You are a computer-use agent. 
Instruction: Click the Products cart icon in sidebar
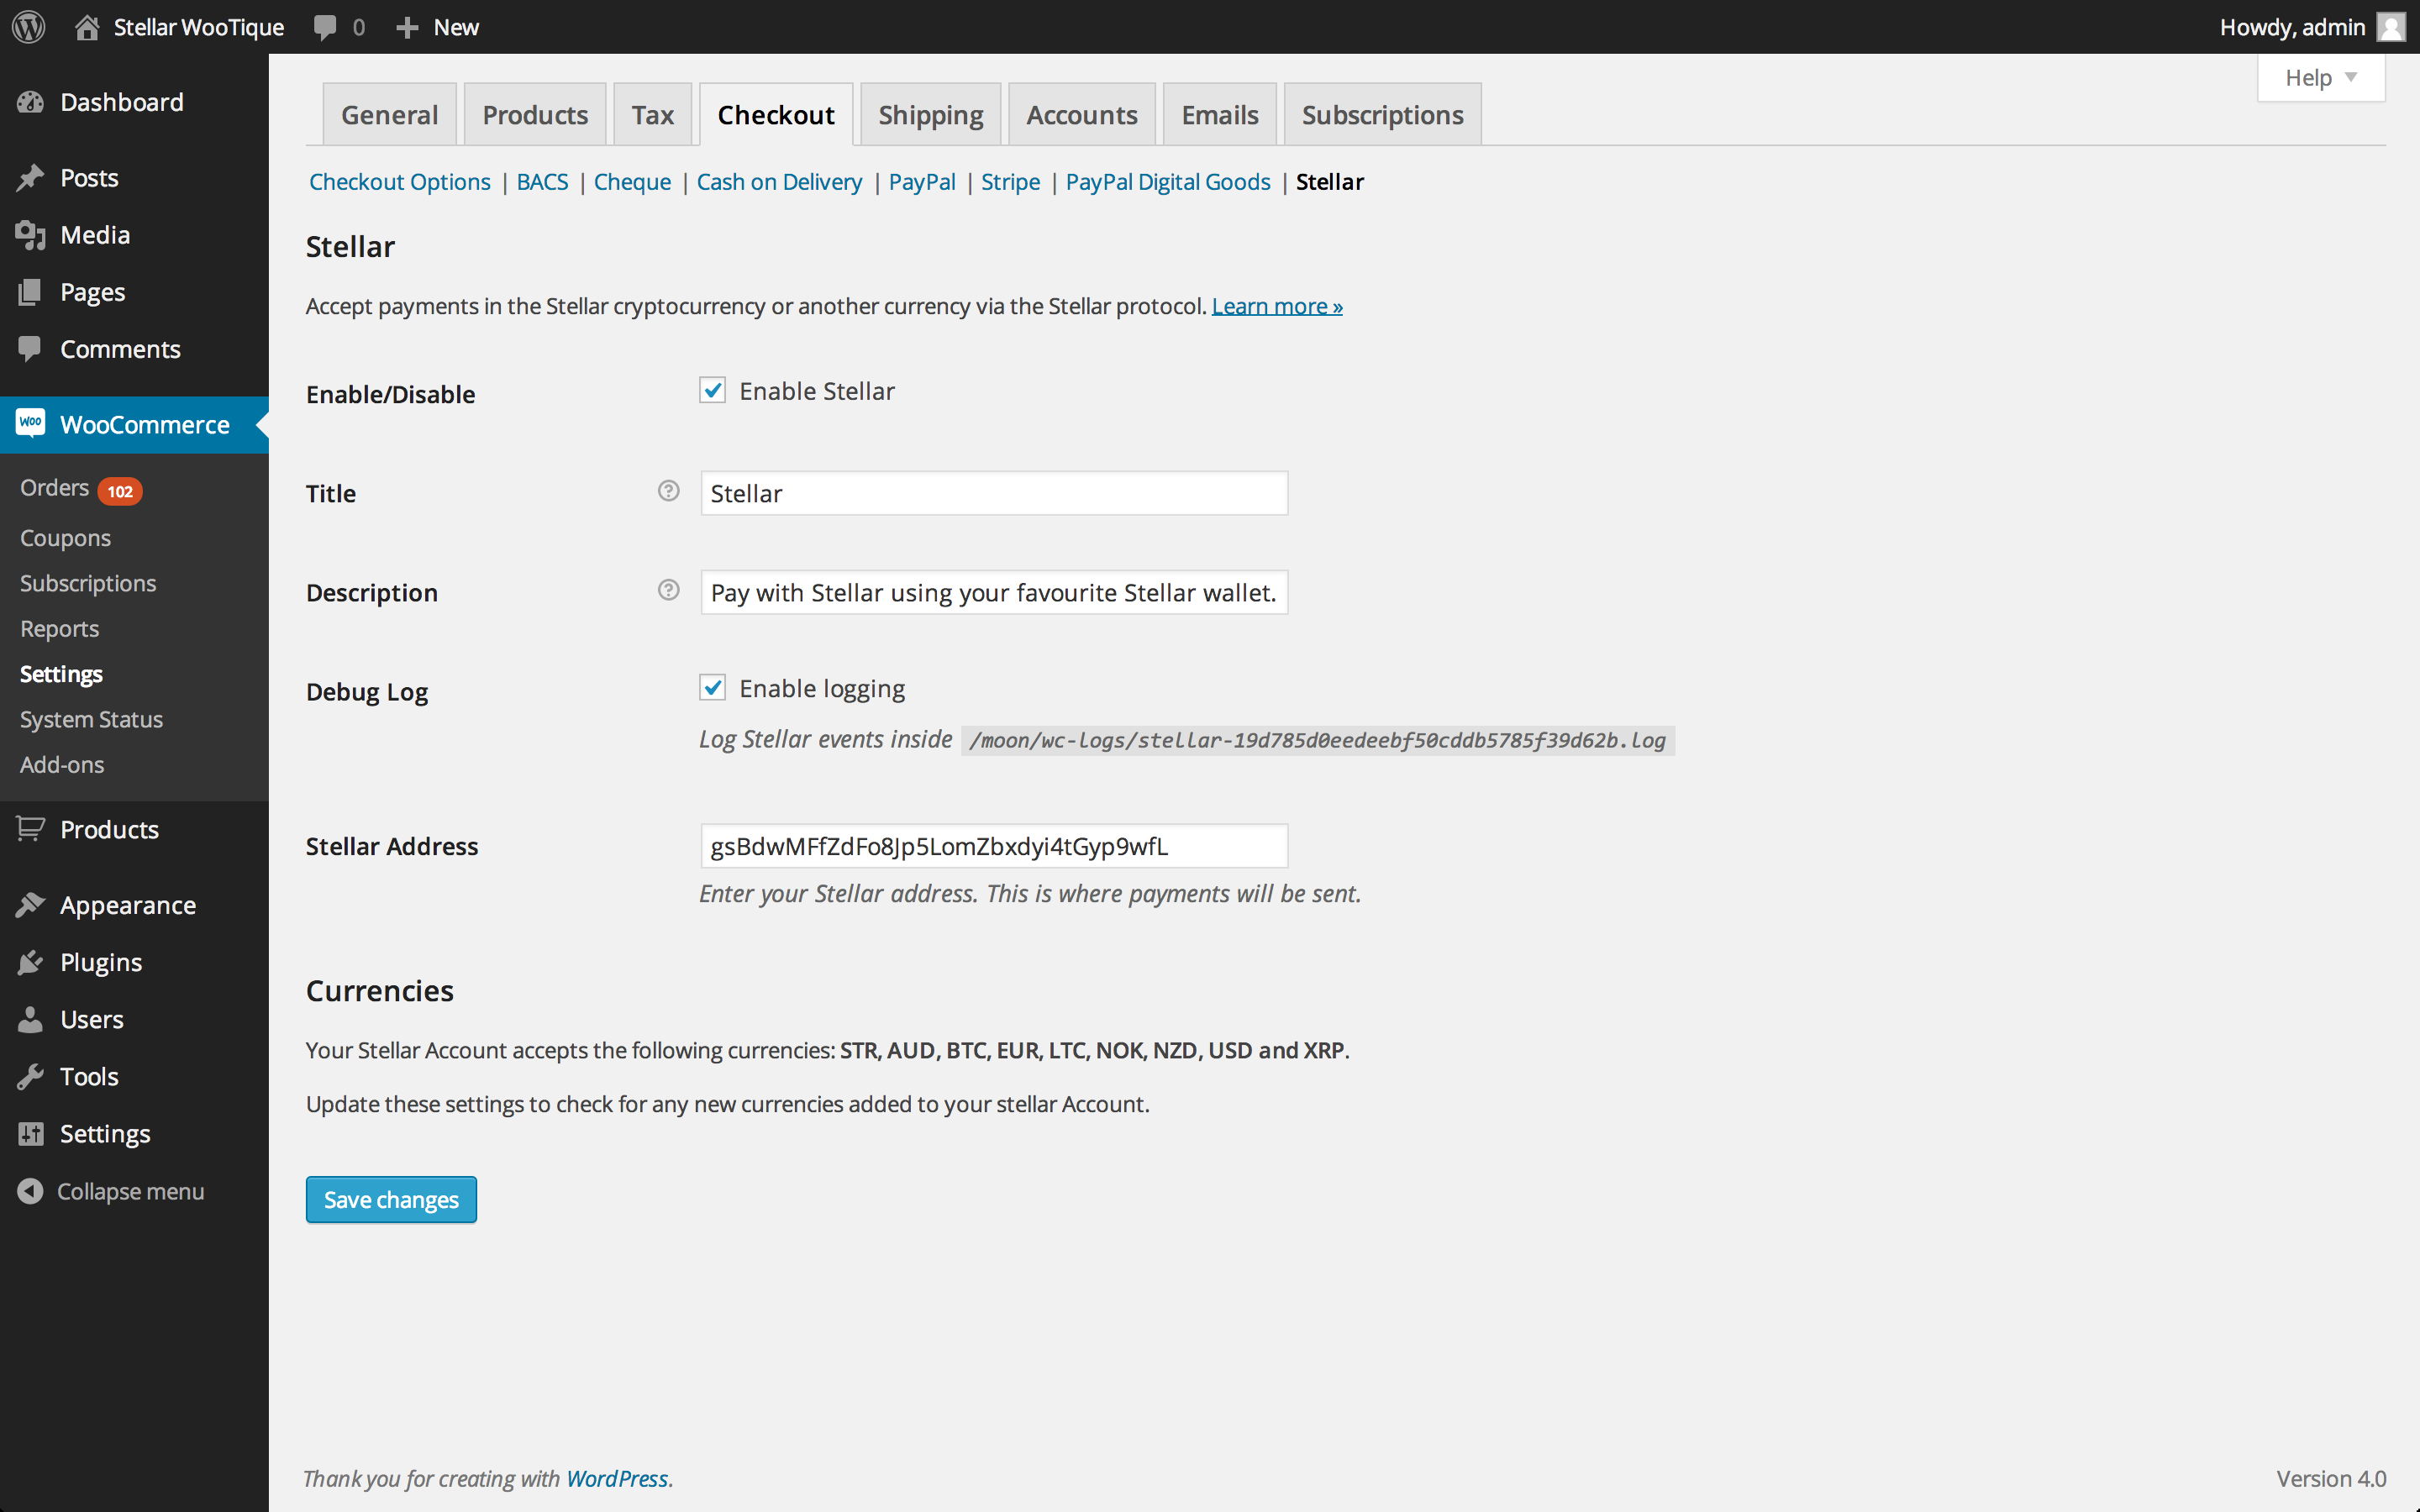pyautogui.click(x=30, y=829)
